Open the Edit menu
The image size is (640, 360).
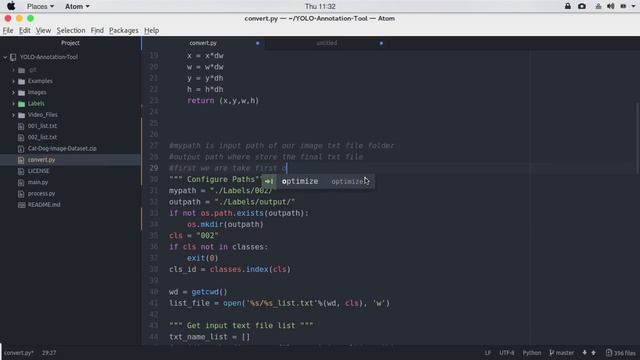[24, 31]
